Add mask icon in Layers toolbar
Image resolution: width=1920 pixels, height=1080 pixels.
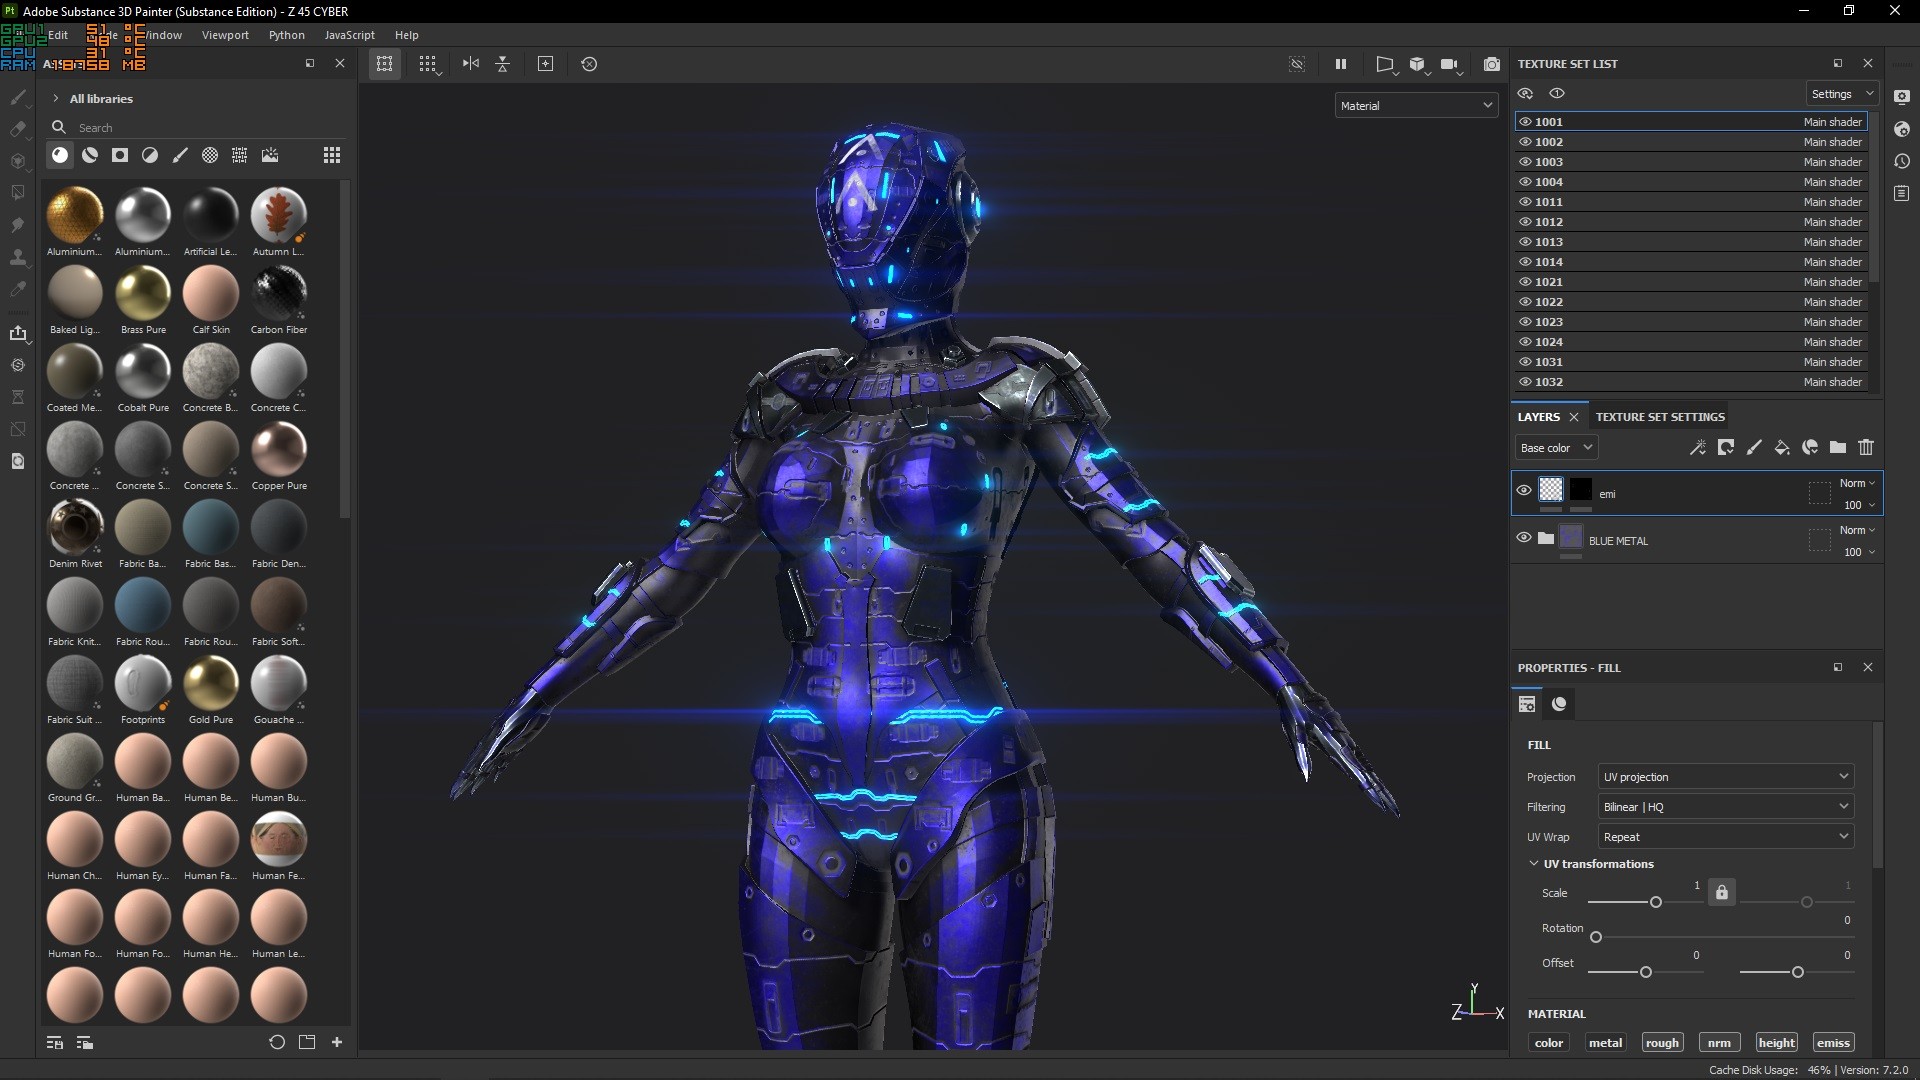point(1726,448)
